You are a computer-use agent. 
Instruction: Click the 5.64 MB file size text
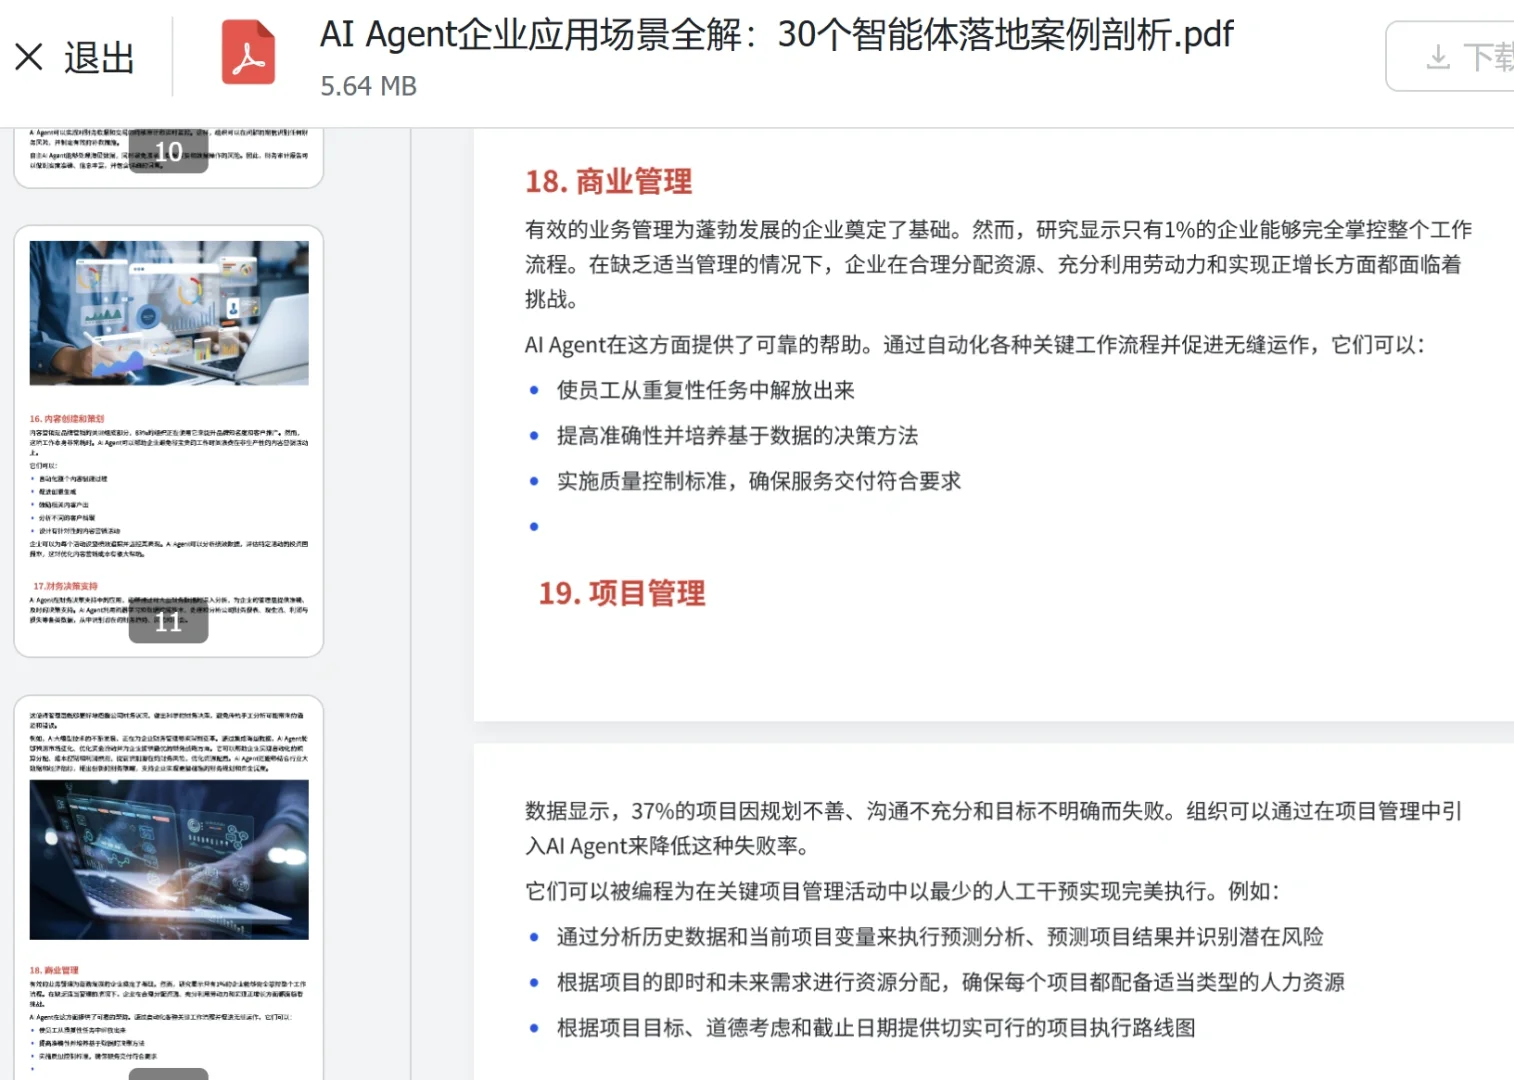point(368,87)
